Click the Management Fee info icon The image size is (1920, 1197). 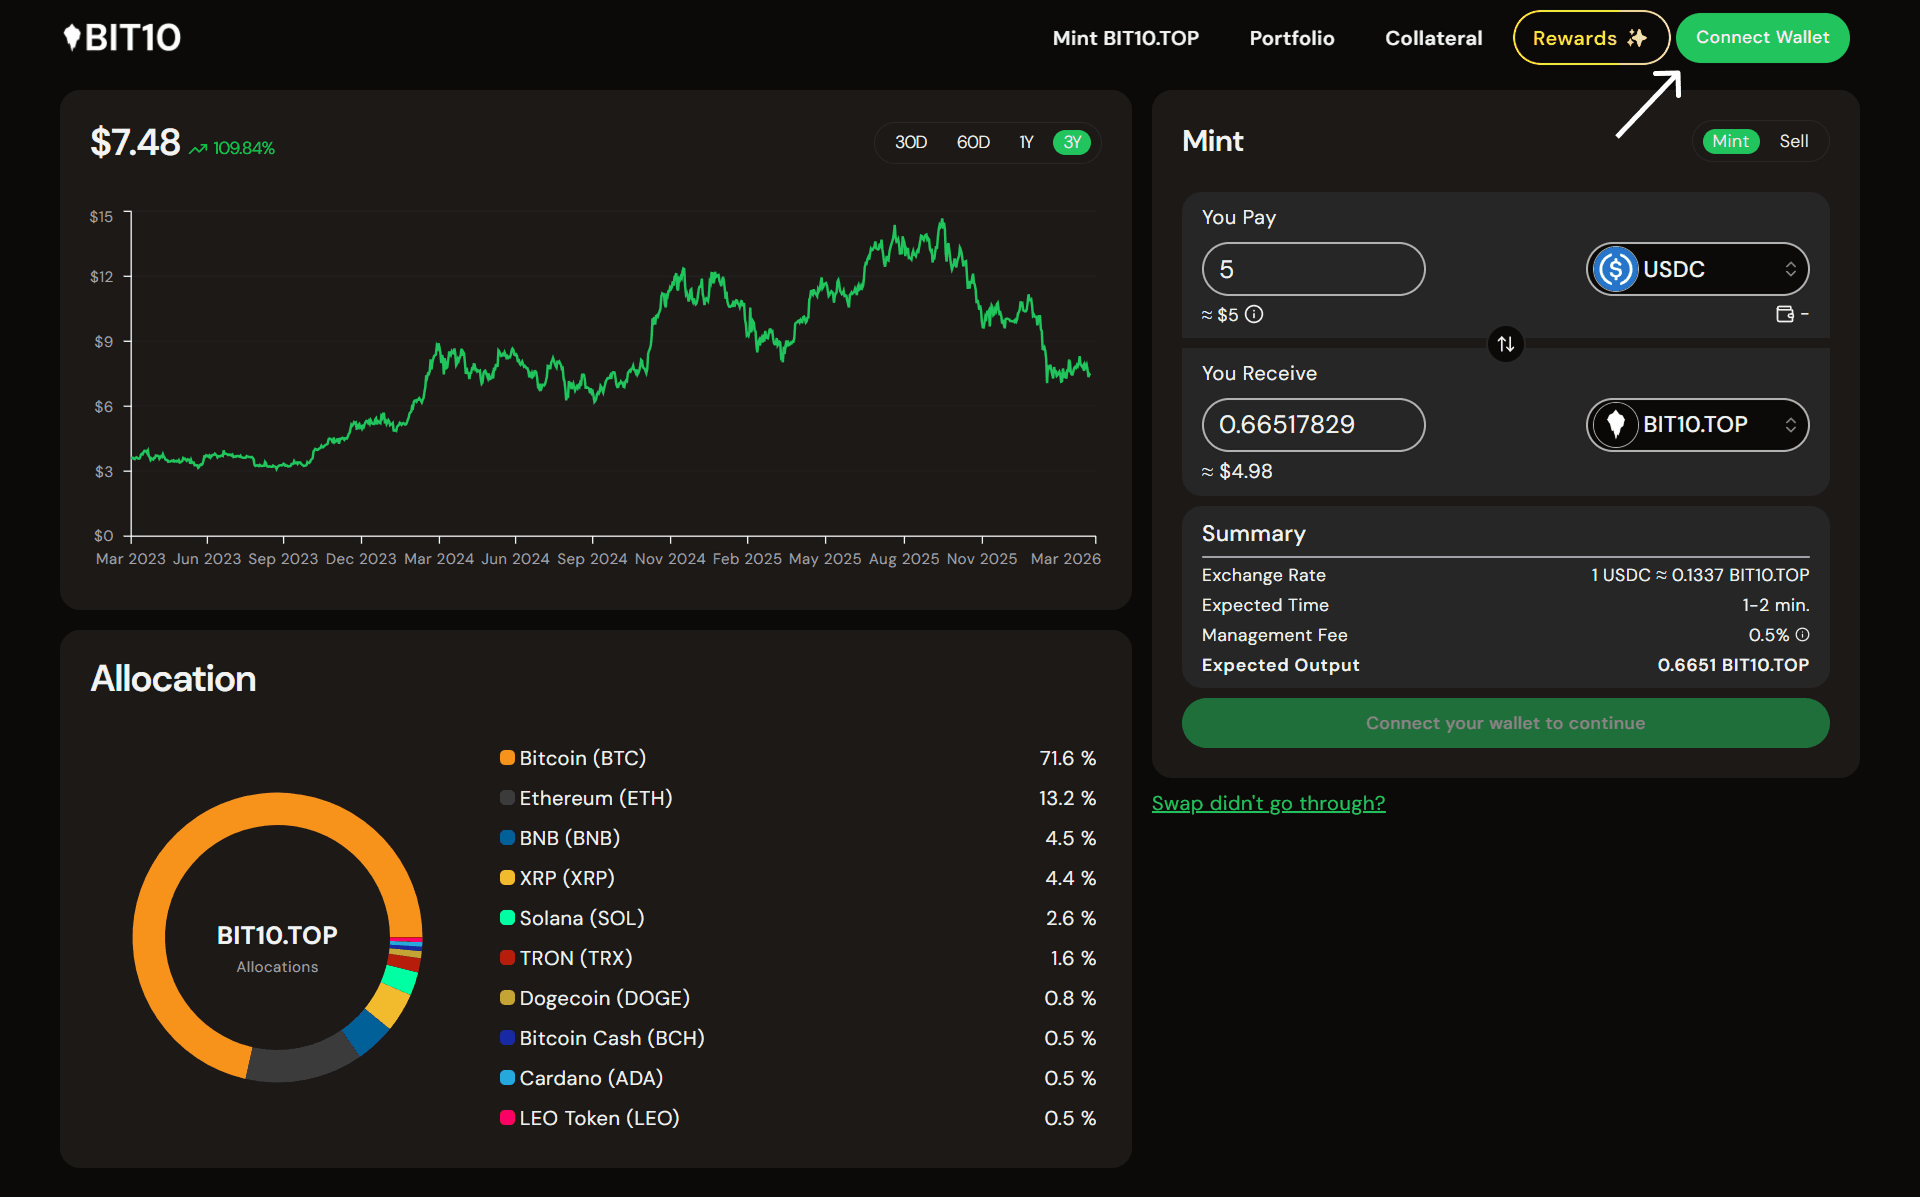[1802, 635]
